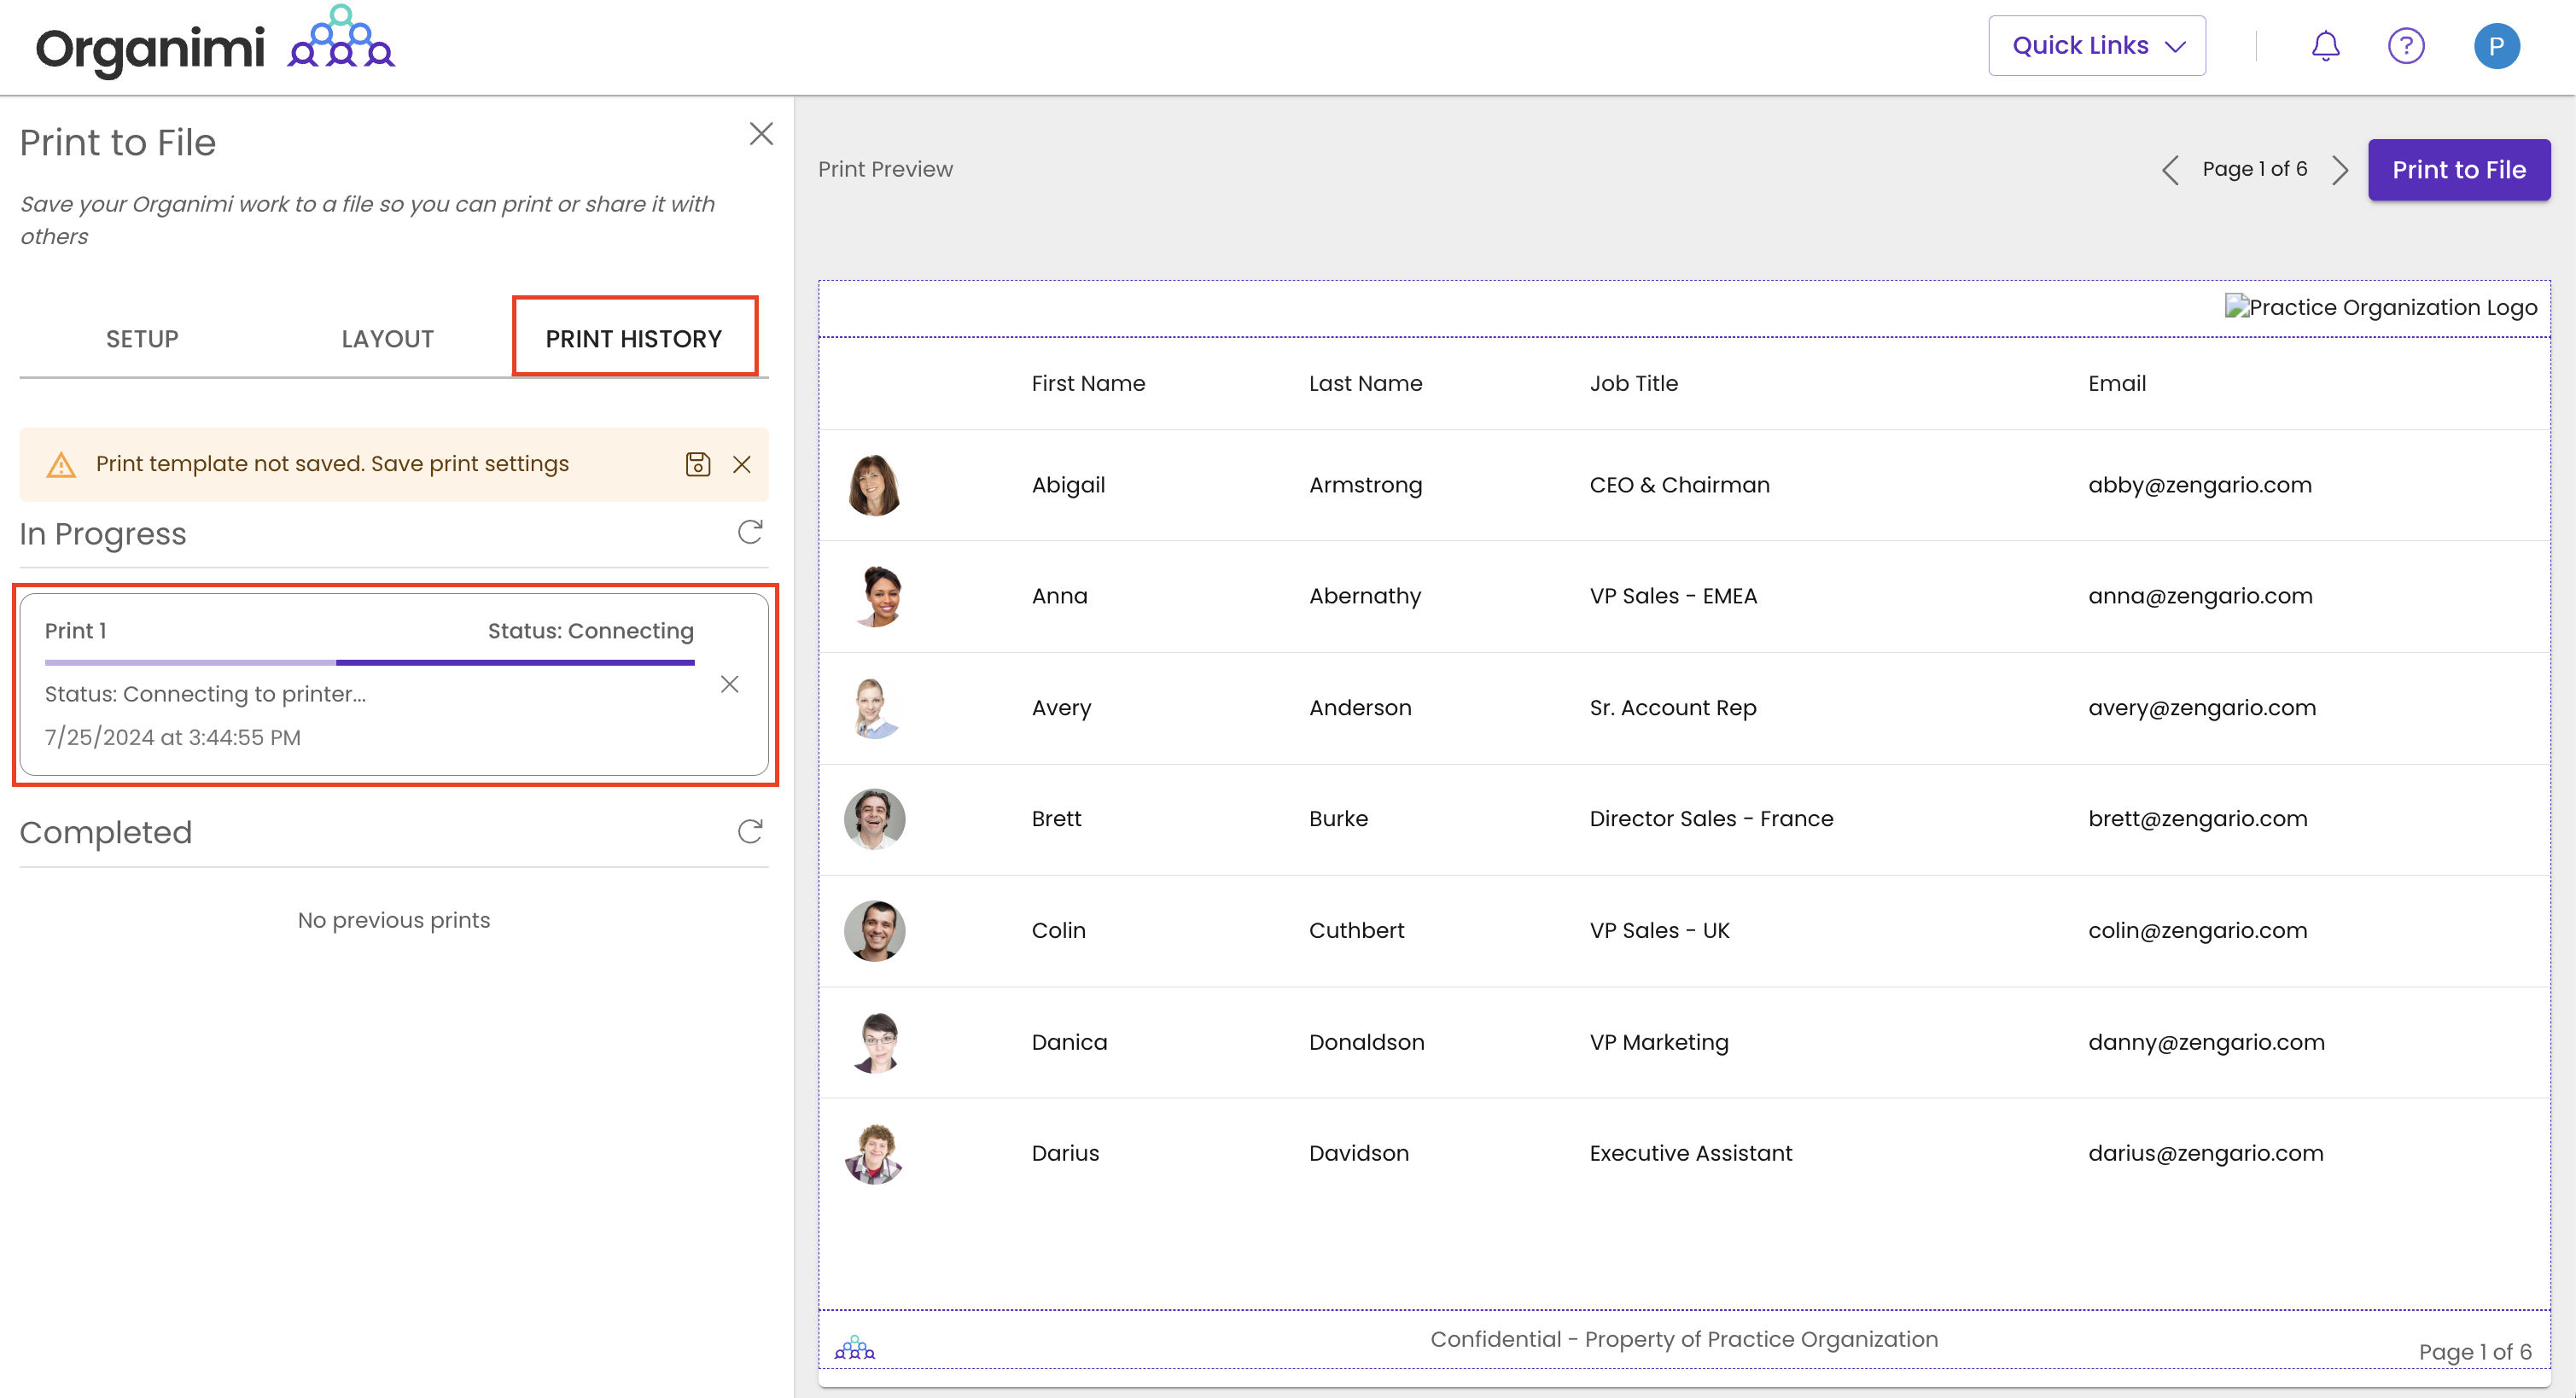Click Sr. Account Rep job title
The width and height of the screenshot is (2576, 1398).
[x=1672, y=708]
